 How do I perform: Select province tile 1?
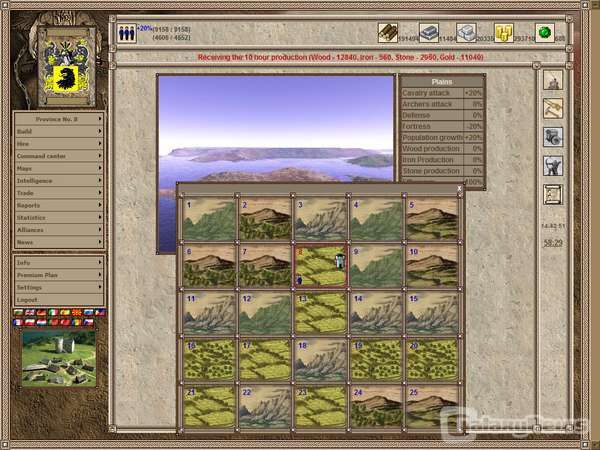(209, 220)
